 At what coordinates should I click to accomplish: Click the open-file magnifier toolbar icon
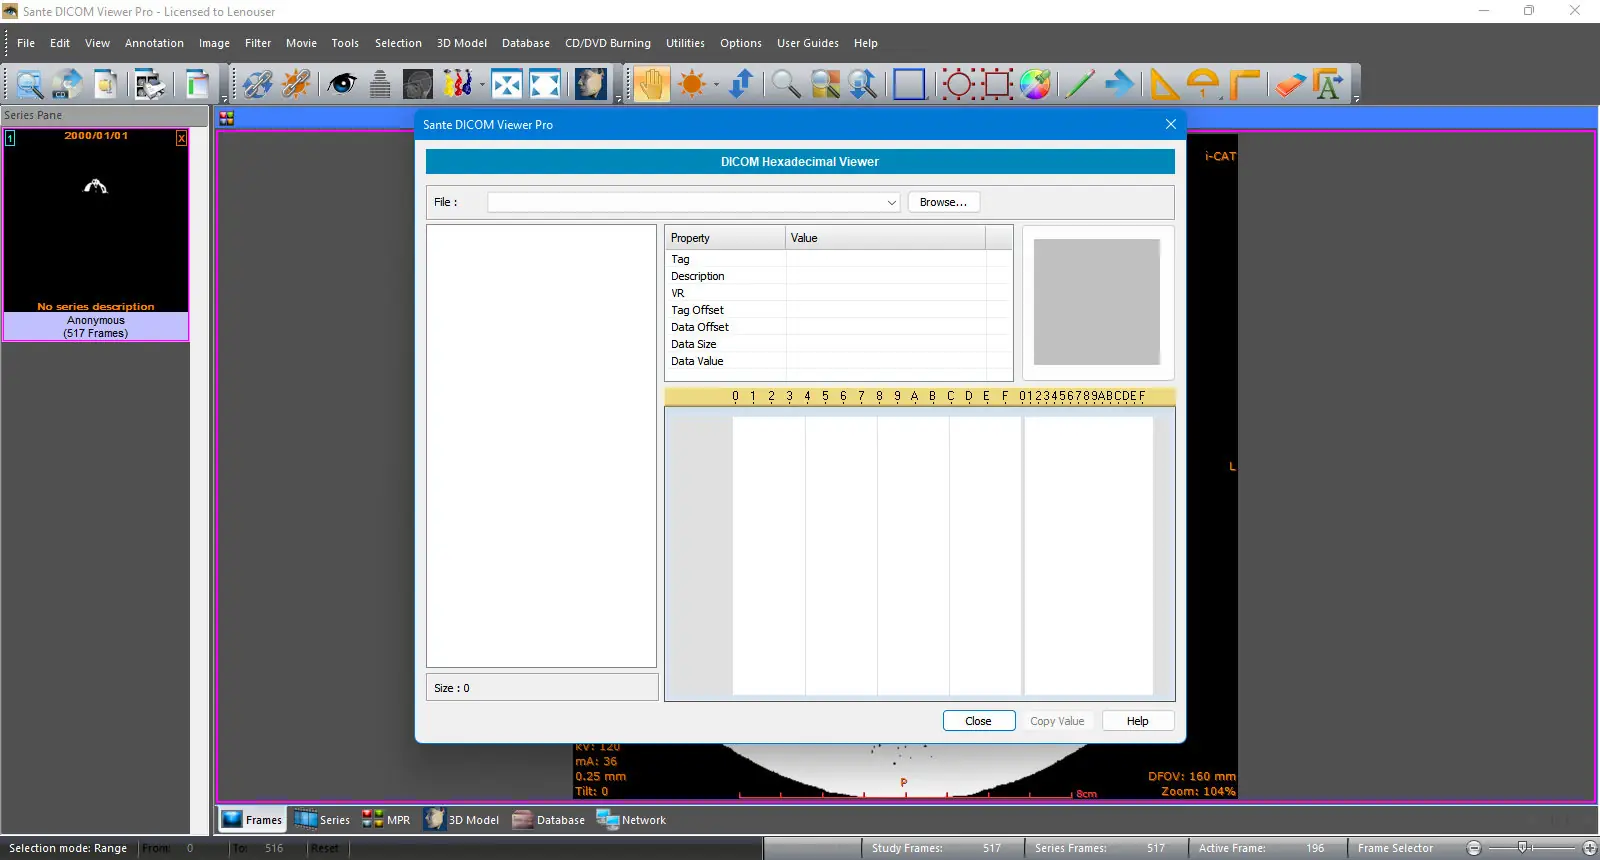29,84
